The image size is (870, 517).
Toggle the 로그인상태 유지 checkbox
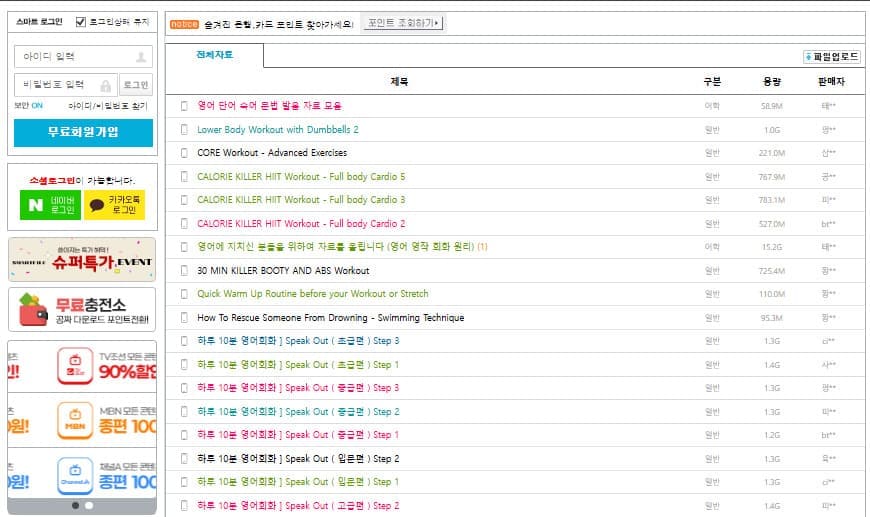coord(81,21)
